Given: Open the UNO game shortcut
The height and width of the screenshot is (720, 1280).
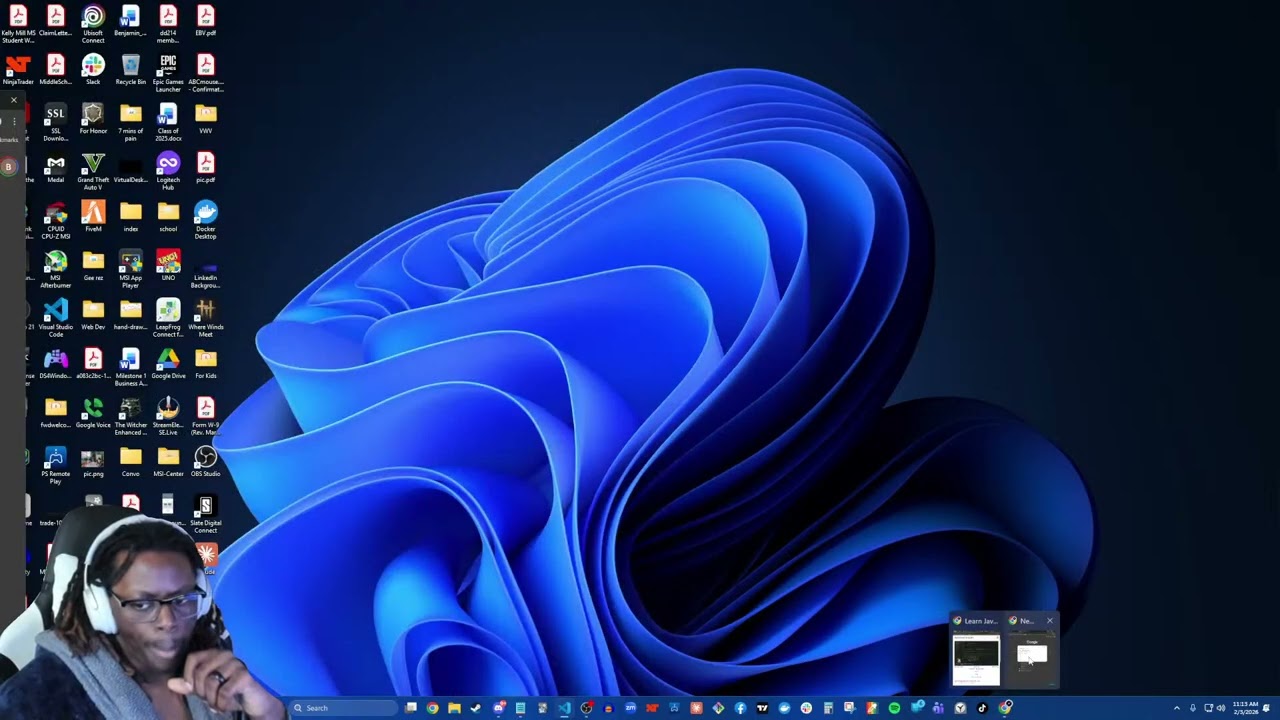Looking at the screenshot, I should point(168,266).
